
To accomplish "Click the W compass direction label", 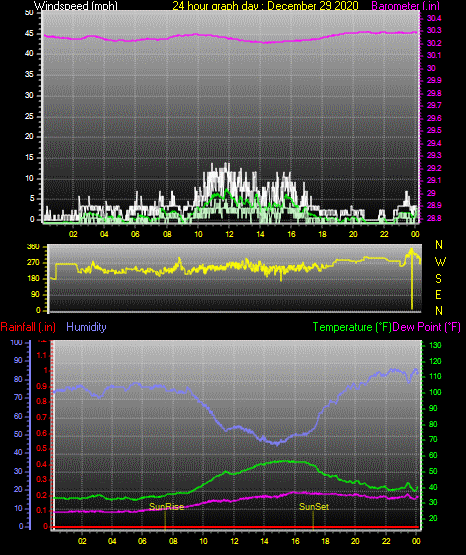I will tap(440, 262).
